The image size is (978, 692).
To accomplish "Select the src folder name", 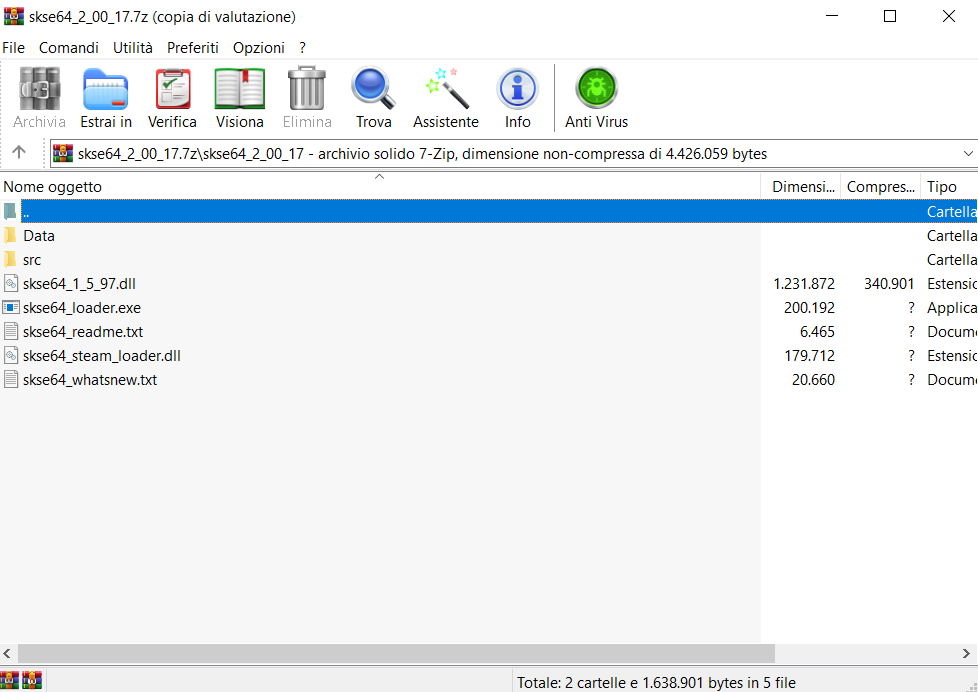I will [32, 260].
